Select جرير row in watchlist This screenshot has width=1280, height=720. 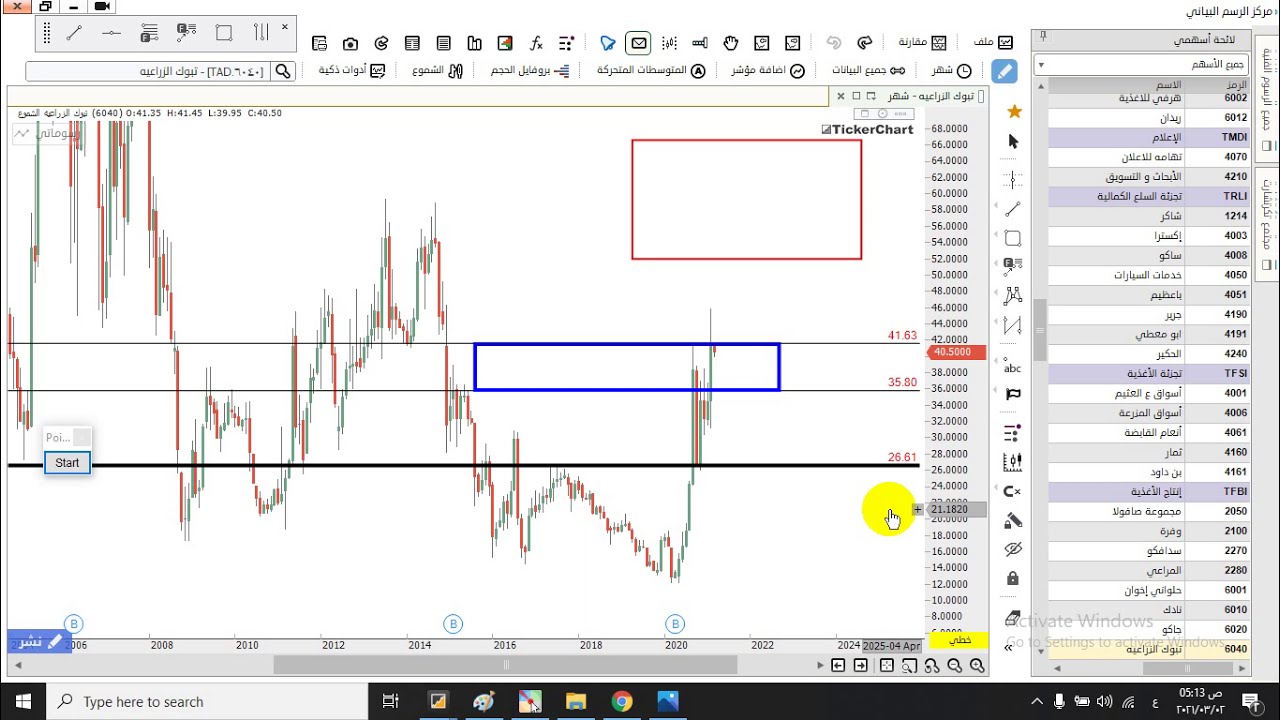pyautogui.click(x=1148, y=314)
